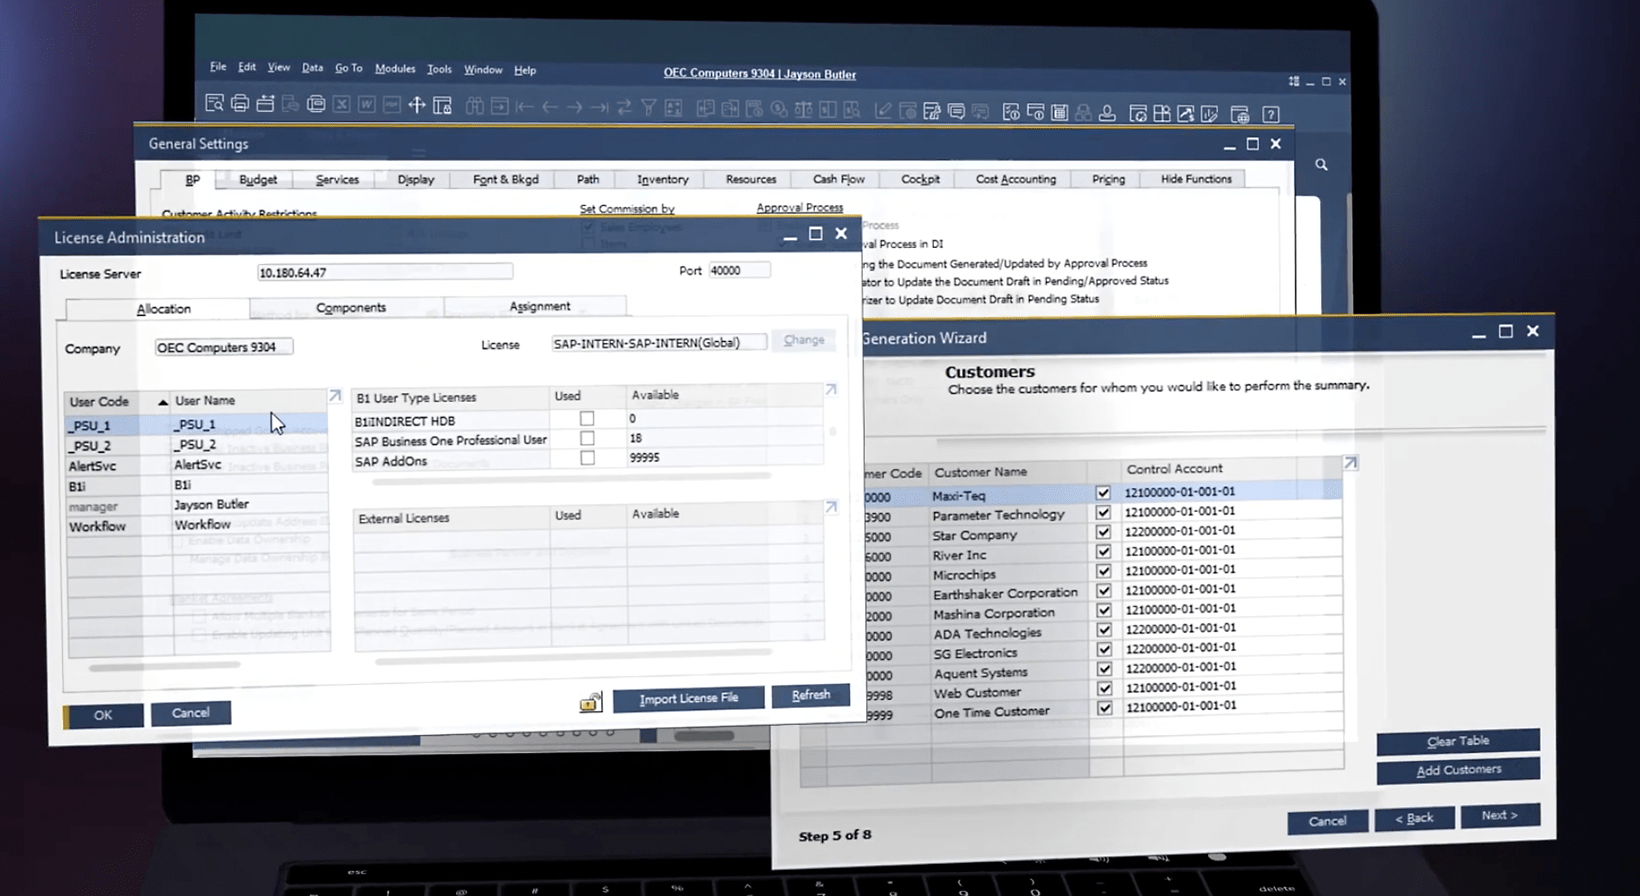Uncheck the Microchips customer checkbox

(x=1104, y=571)
